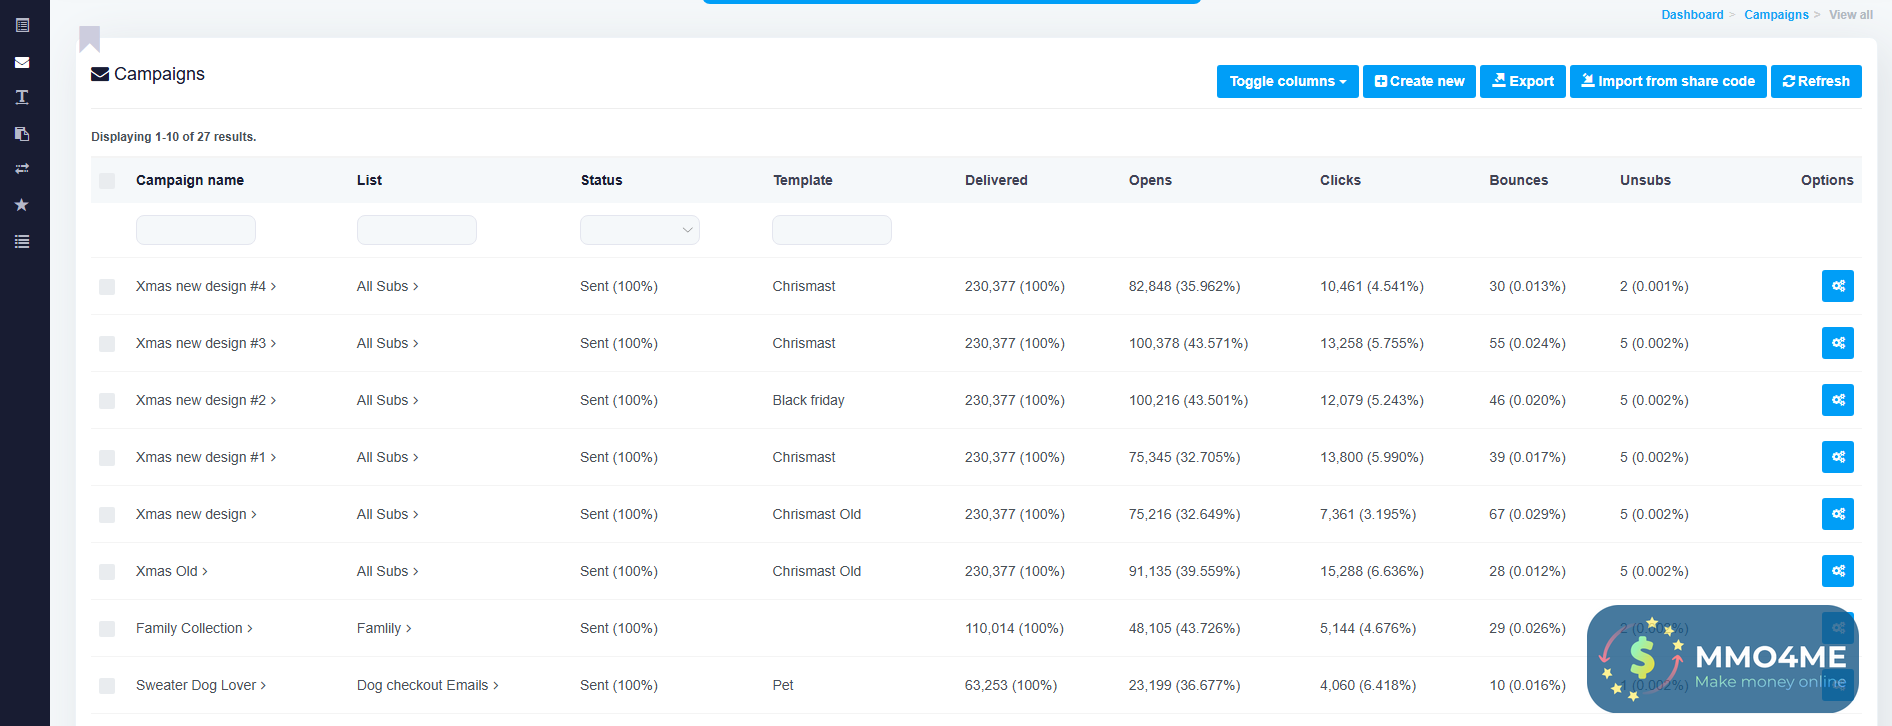Select the Family Collection row checkbox
Screen dimensions: 1892x726
coord(107,629)
